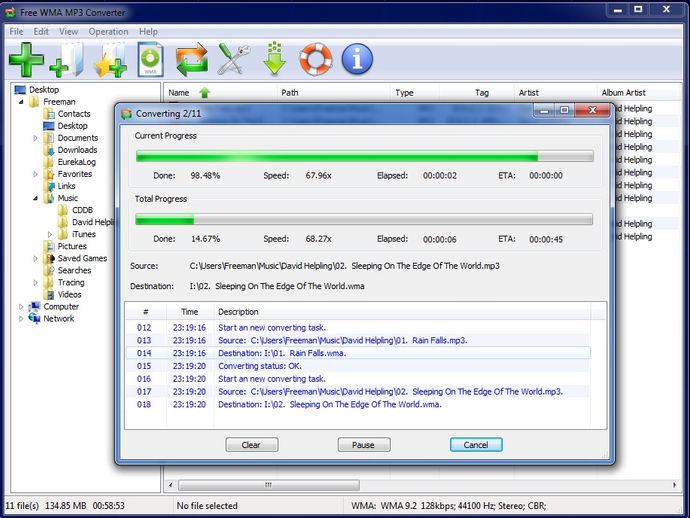Click the Current Progress bar
Viewport: 690px width, 518px height.
click(x=364, y=156)
